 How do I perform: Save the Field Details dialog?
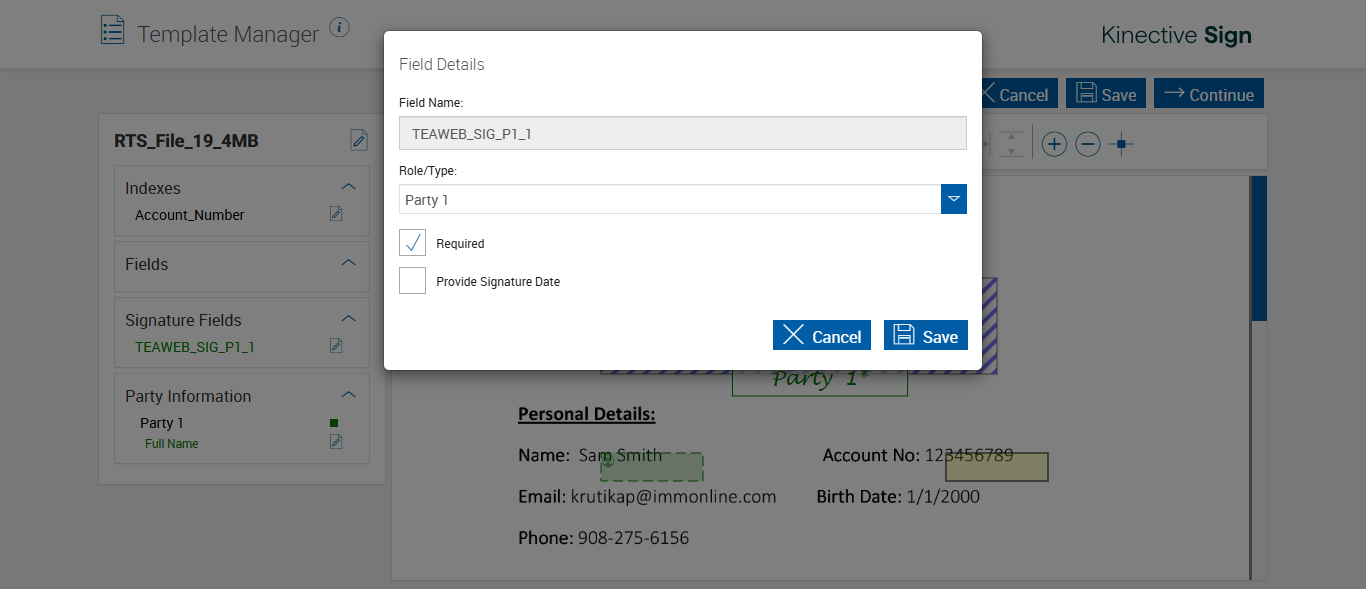(925, 335)
